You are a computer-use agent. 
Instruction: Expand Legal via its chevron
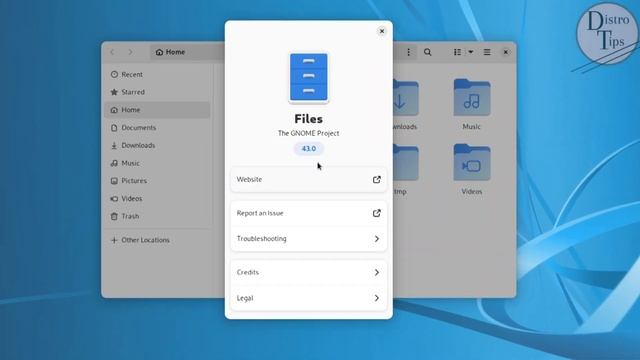tap(377, 298)
